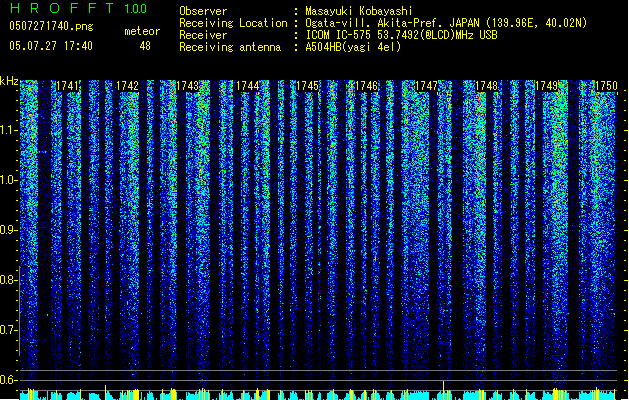Click the meteor count label

coord(142,31)
